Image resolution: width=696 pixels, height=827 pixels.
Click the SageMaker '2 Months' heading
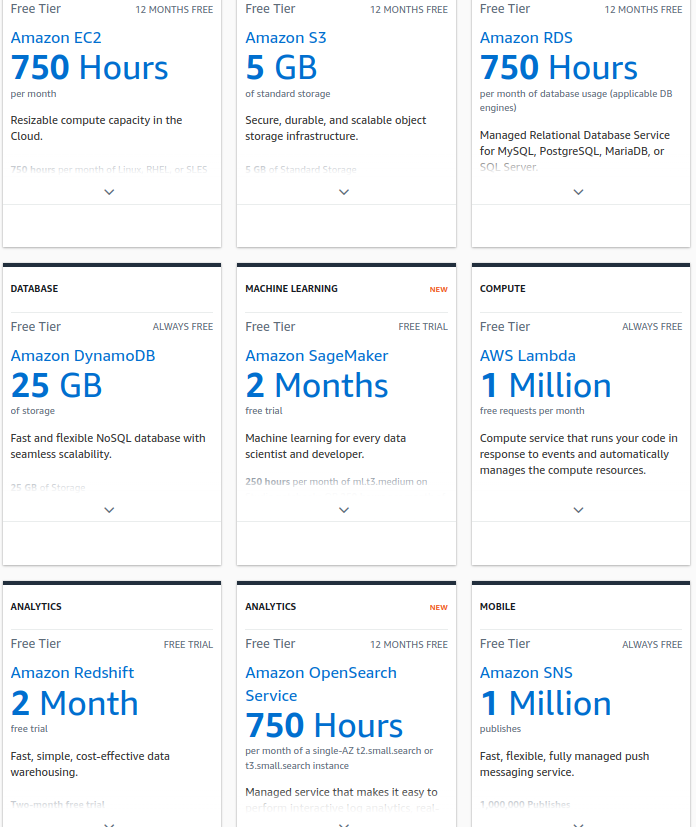pyautogui.click(x=317, y=386)
